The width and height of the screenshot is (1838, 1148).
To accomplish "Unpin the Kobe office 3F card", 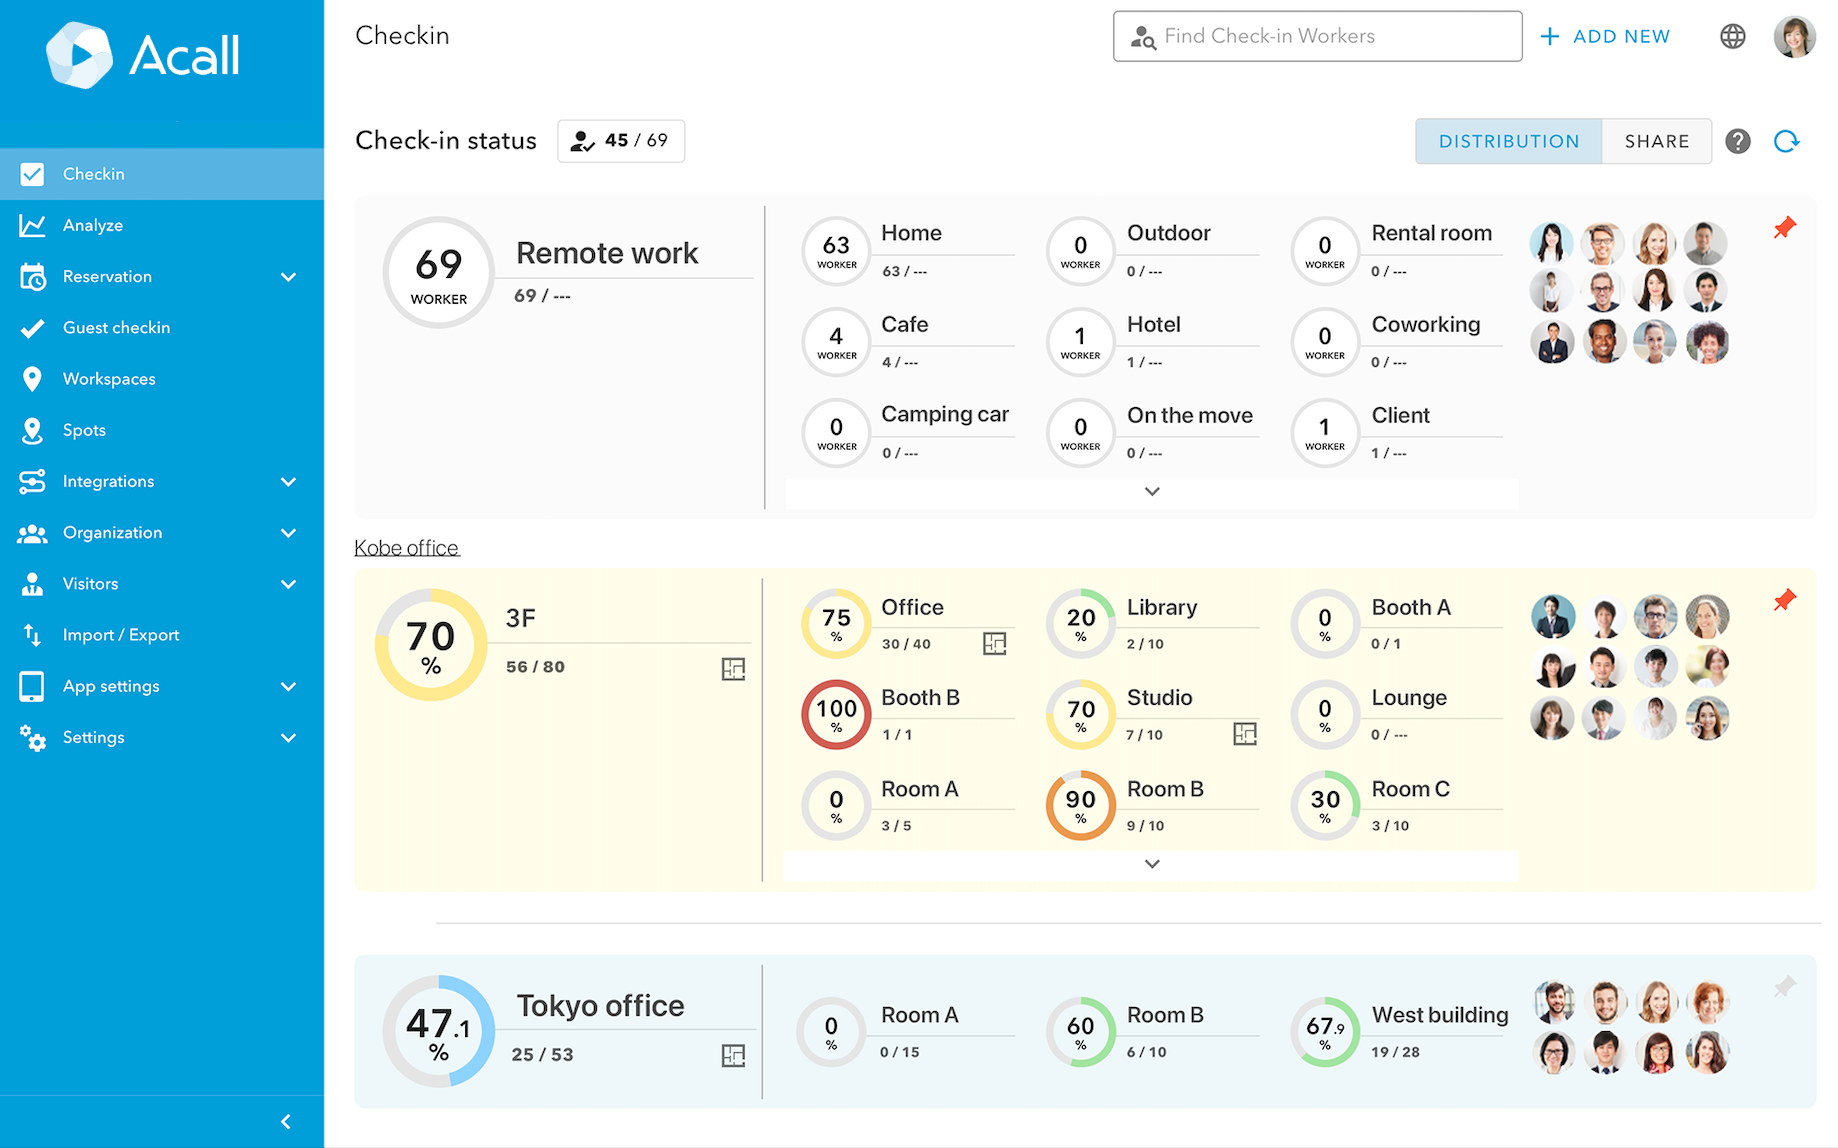I will [1784, 600].
